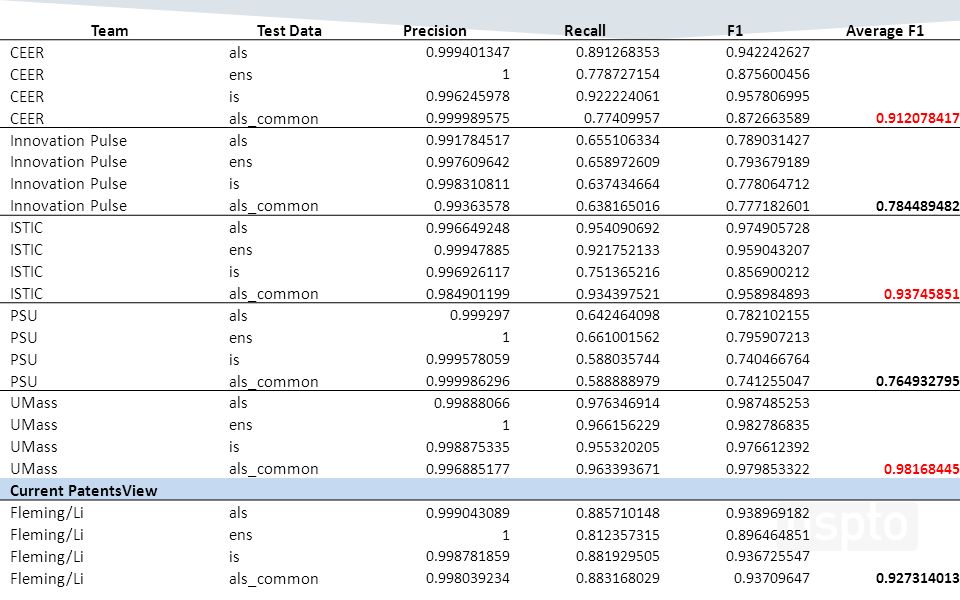Select recall value 0.661001562
The image size is (960, 600).
618,337
